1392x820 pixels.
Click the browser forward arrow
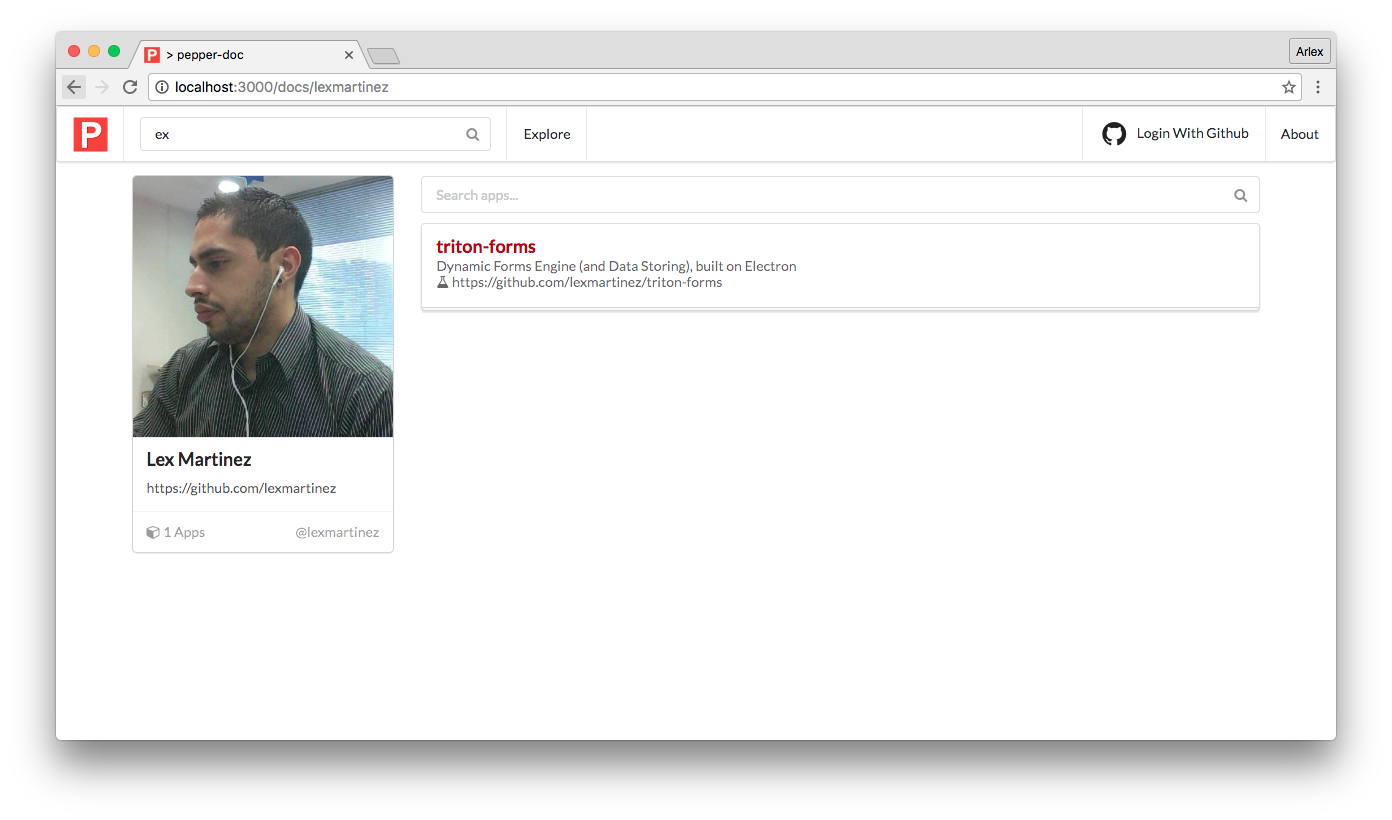[x=102, y=87]
